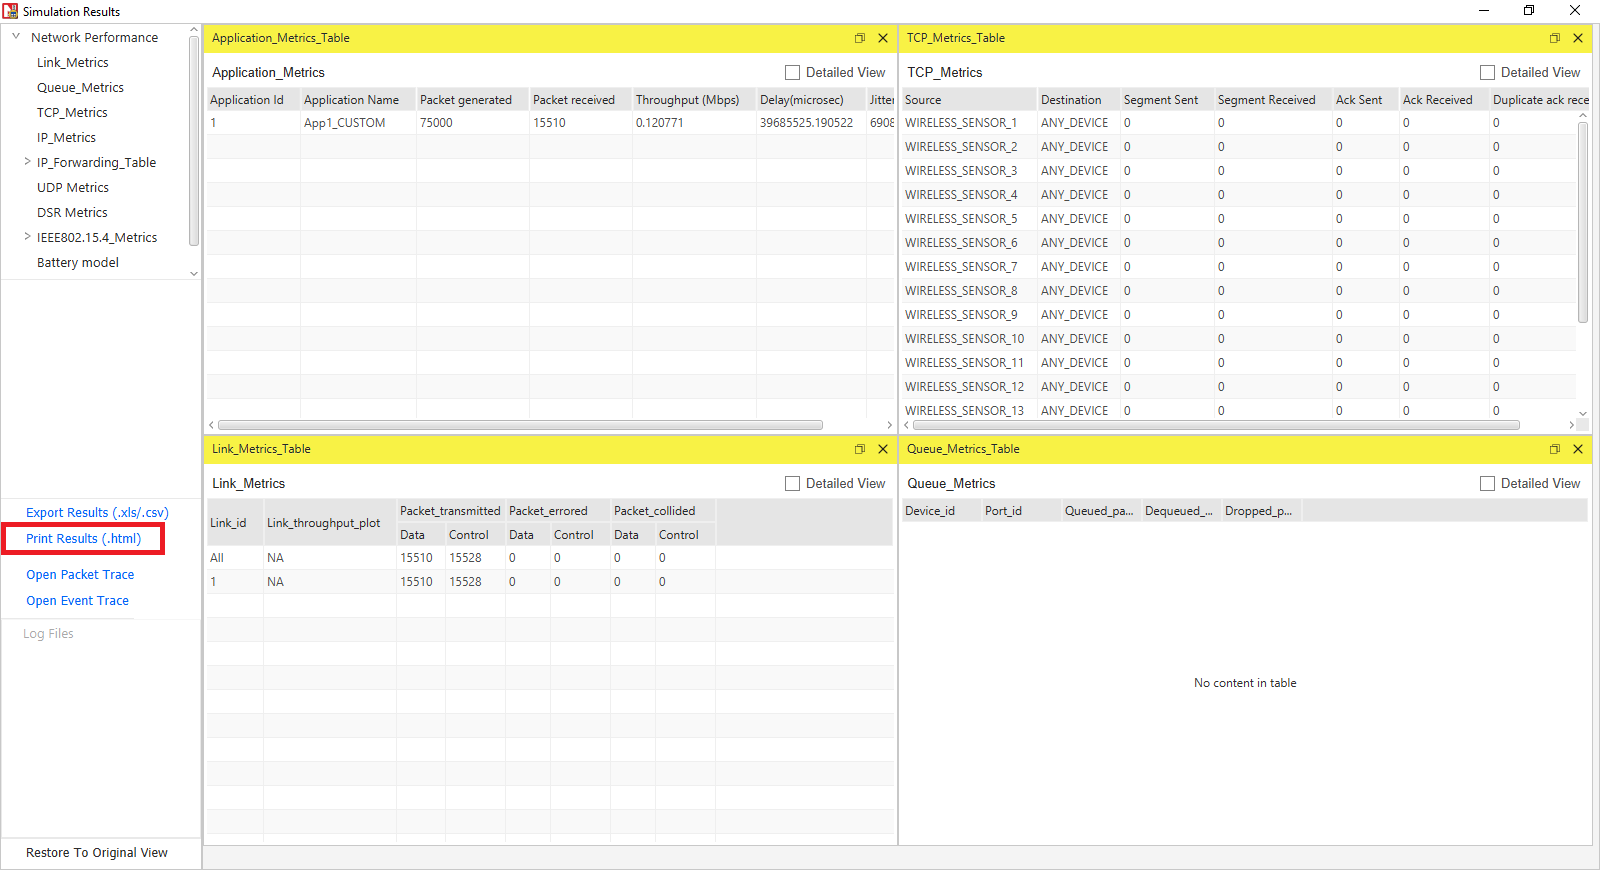This screenshot has height=870, width=1600.
Task: Click the 0.120771 throughput cell
Action: point(694,123)
